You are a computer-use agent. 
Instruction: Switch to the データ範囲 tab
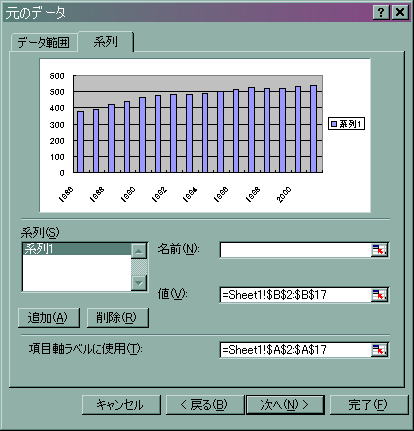(x=44, y=43)
